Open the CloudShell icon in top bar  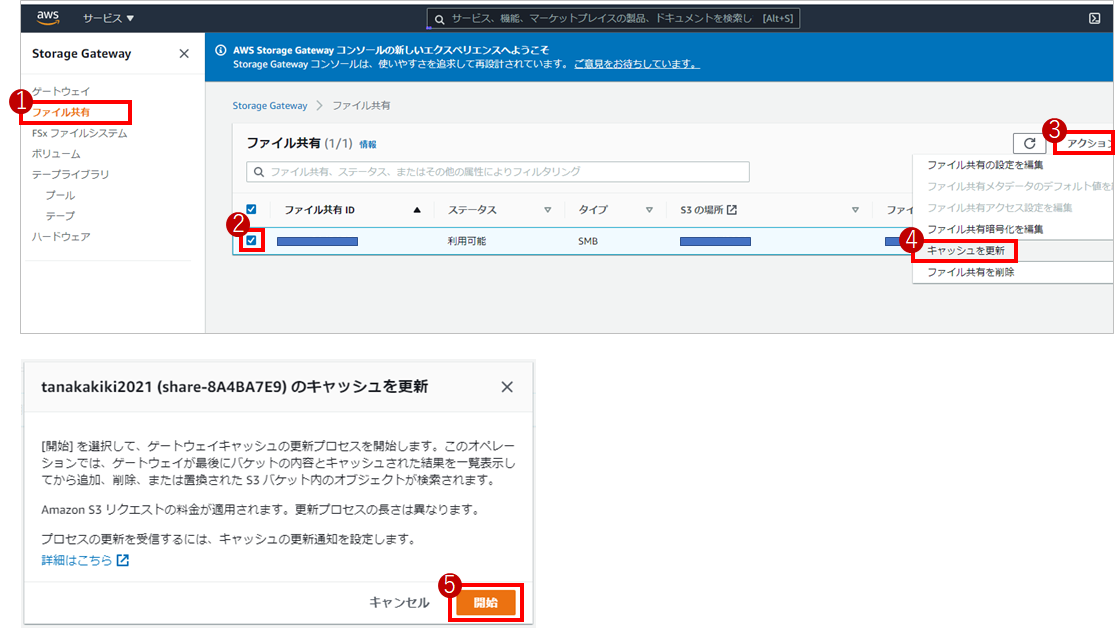click(x=1094, y=18)
